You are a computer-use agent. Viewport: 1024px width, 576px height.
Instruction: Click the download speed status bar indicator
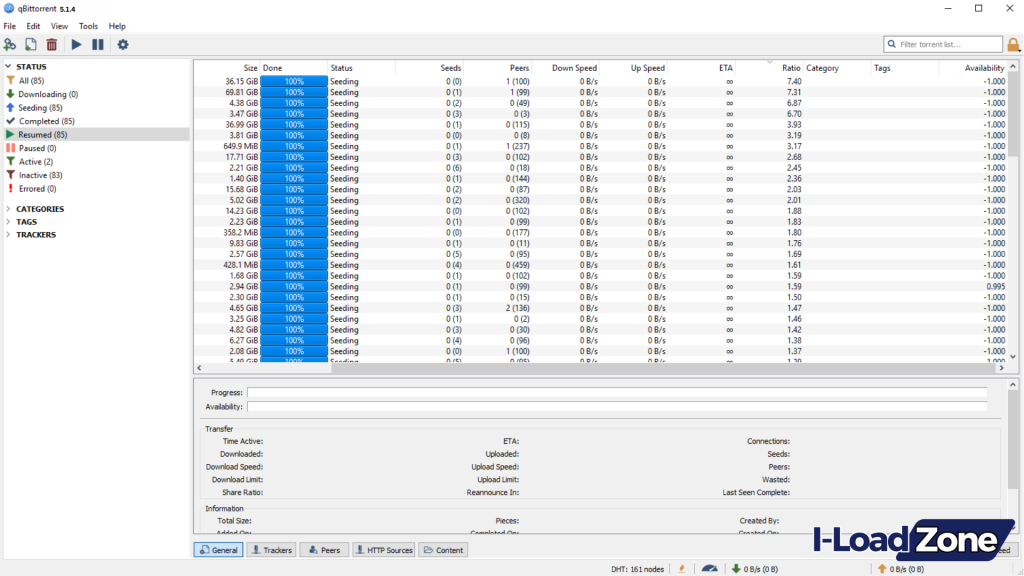[x=754, y=569]
